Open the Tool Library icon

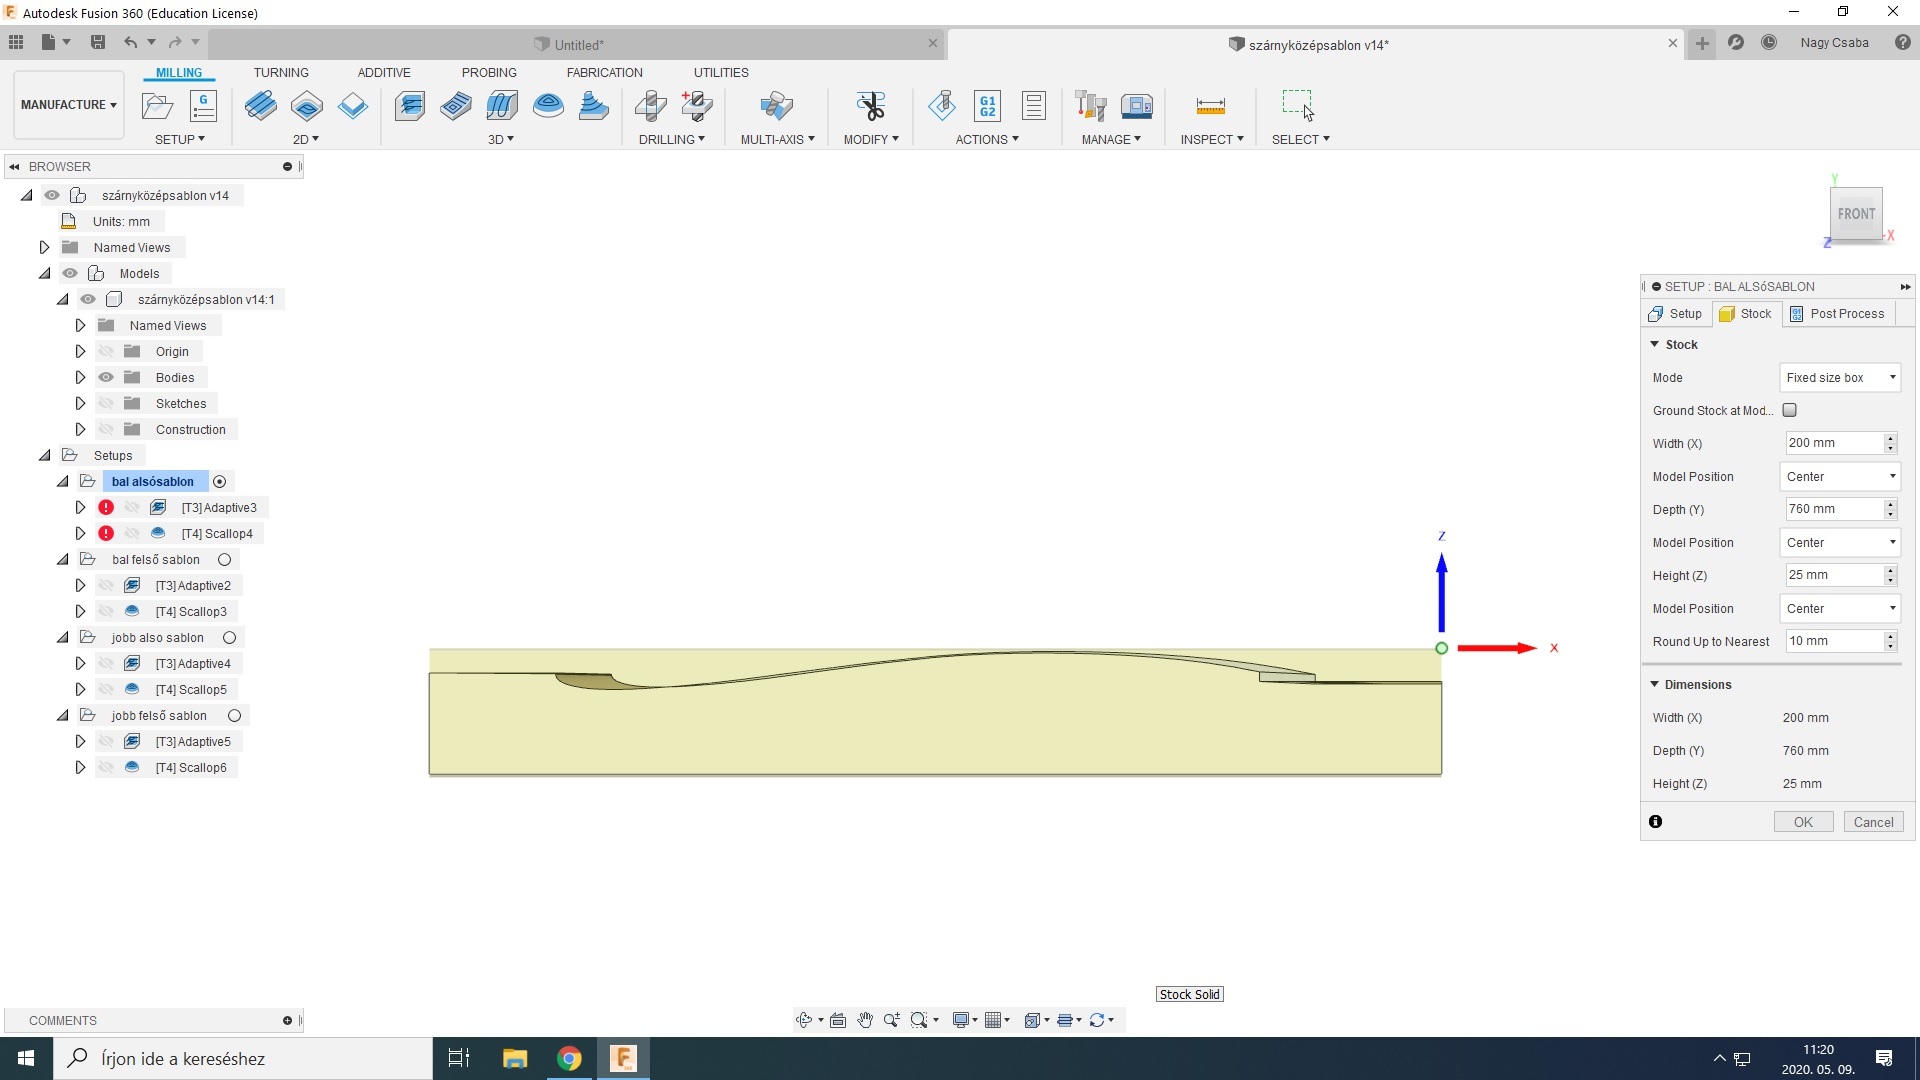click(1091, 105)
